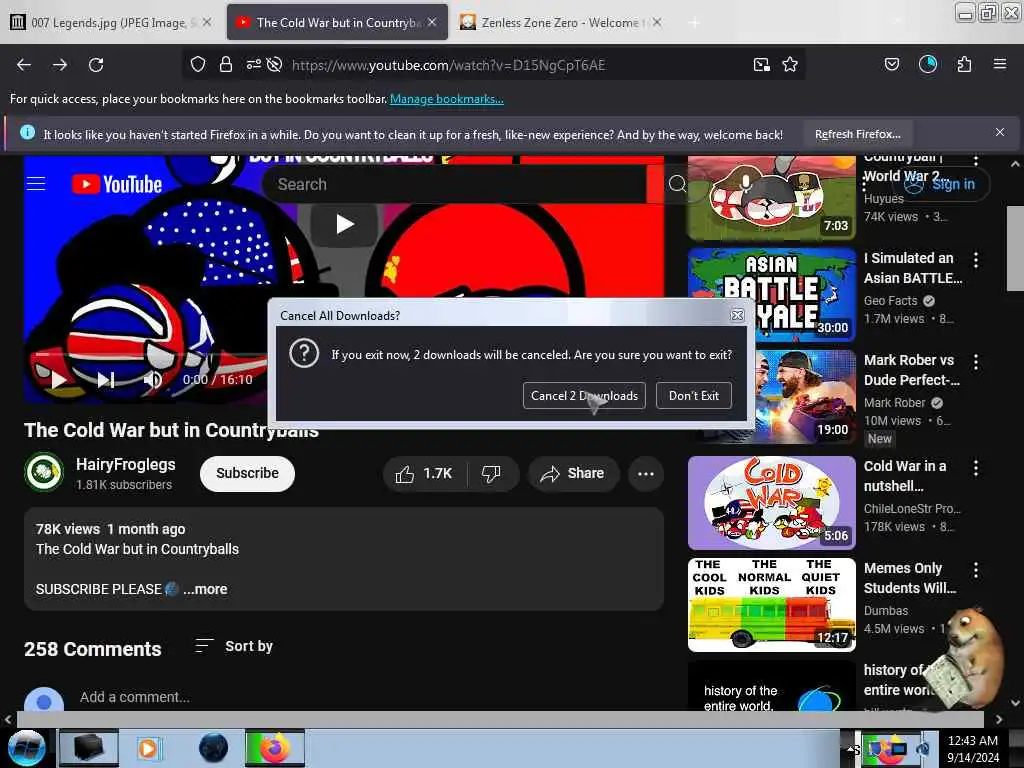The width and height of the screenshot is (1024, 768).
Task: Open options menu for Cold War nutshell video
Action: point(976,468)
